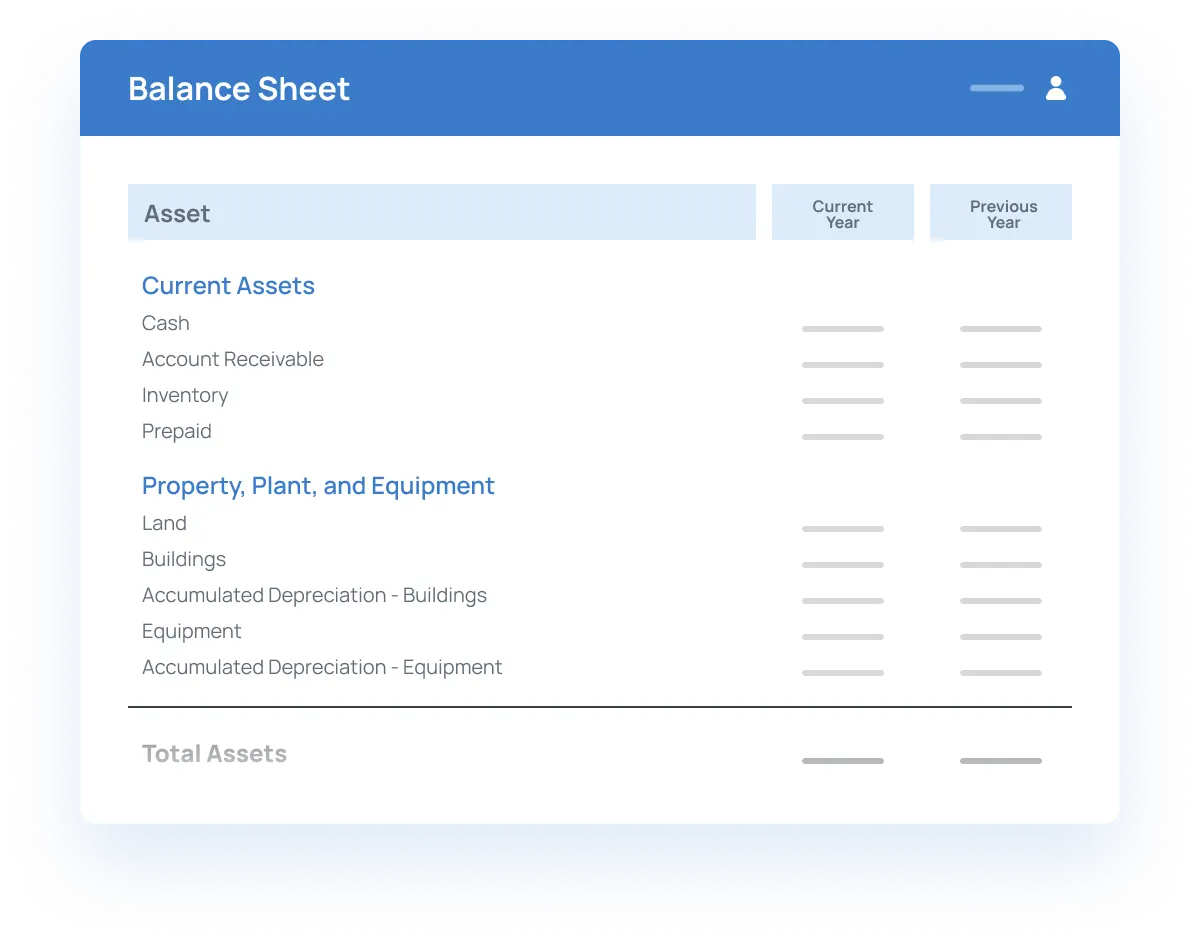Image resolution: width=1200 pixels, height=944 pixels.
Task: Select the Cash value bar under Current Year
Action: [x=842, y=329]
